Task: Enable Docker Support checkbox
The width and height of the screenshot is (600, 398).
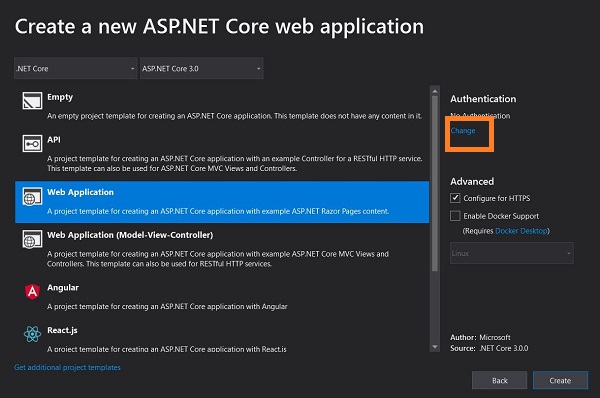Action: [455, 216]
